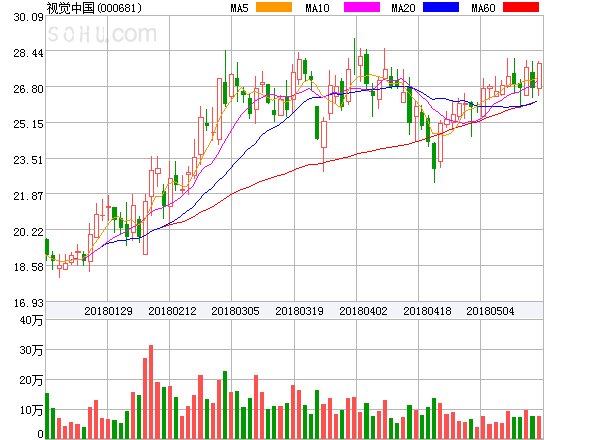
Task: Click the 30.09 price axis label
Action: point(28,17)
